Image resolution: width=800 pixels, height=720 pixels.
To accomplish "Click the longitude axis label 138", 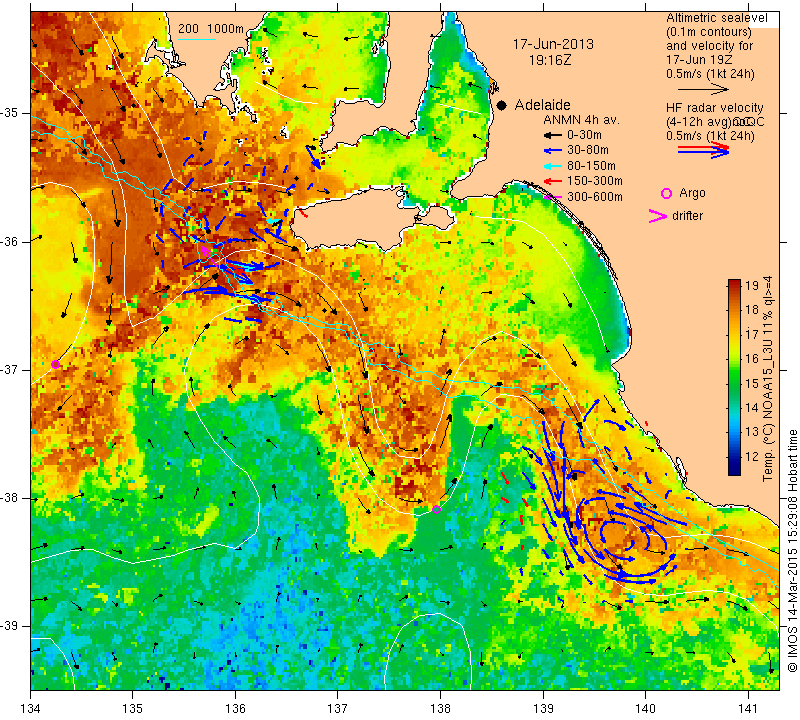I will (x=440, y=709).
